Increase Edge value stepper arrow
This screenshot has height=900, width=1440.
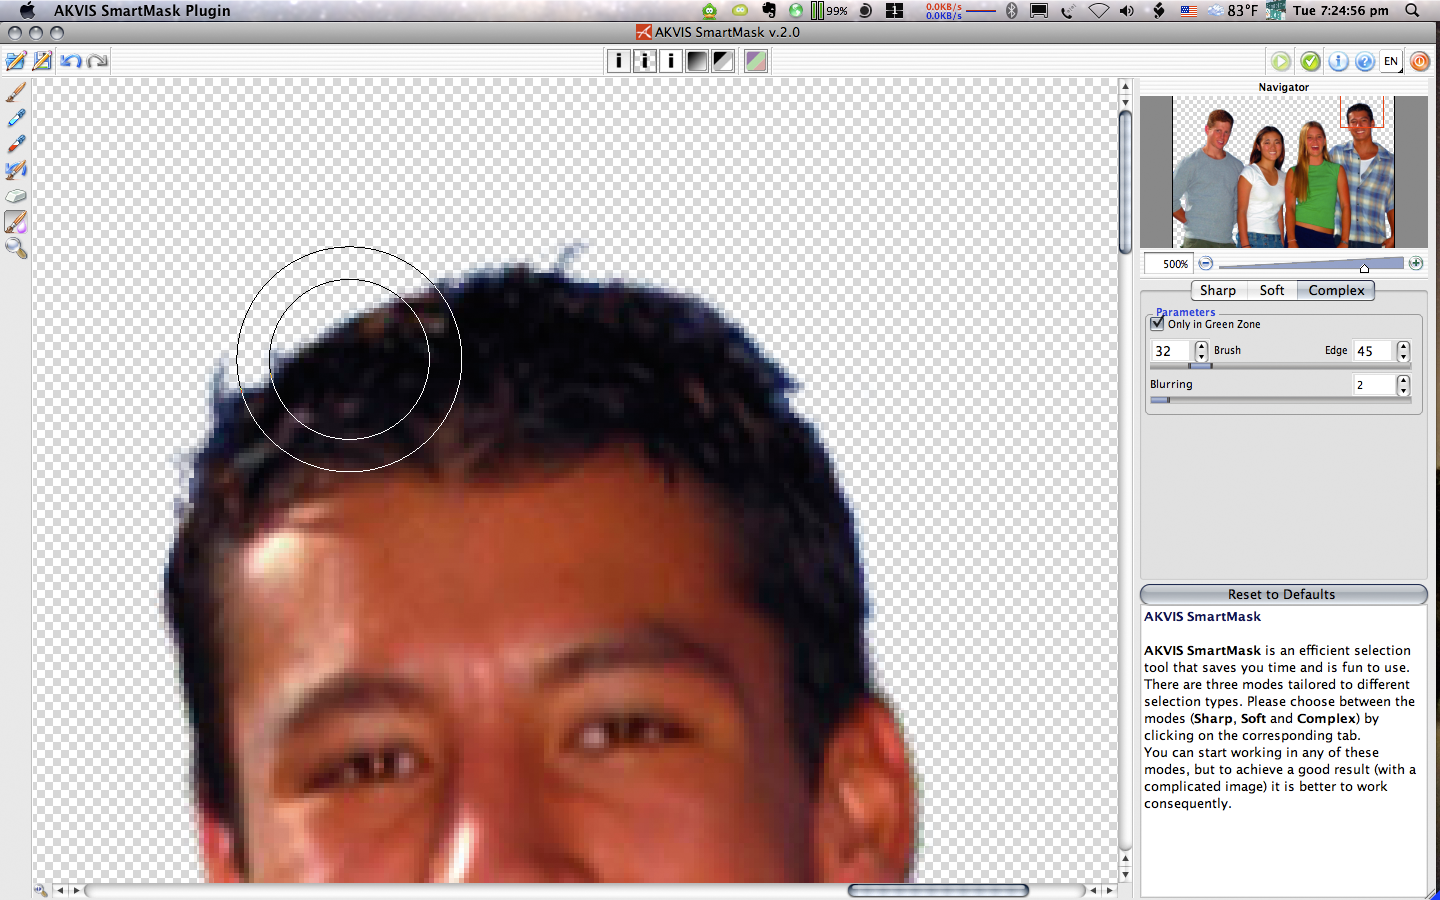pos(1403,346)
